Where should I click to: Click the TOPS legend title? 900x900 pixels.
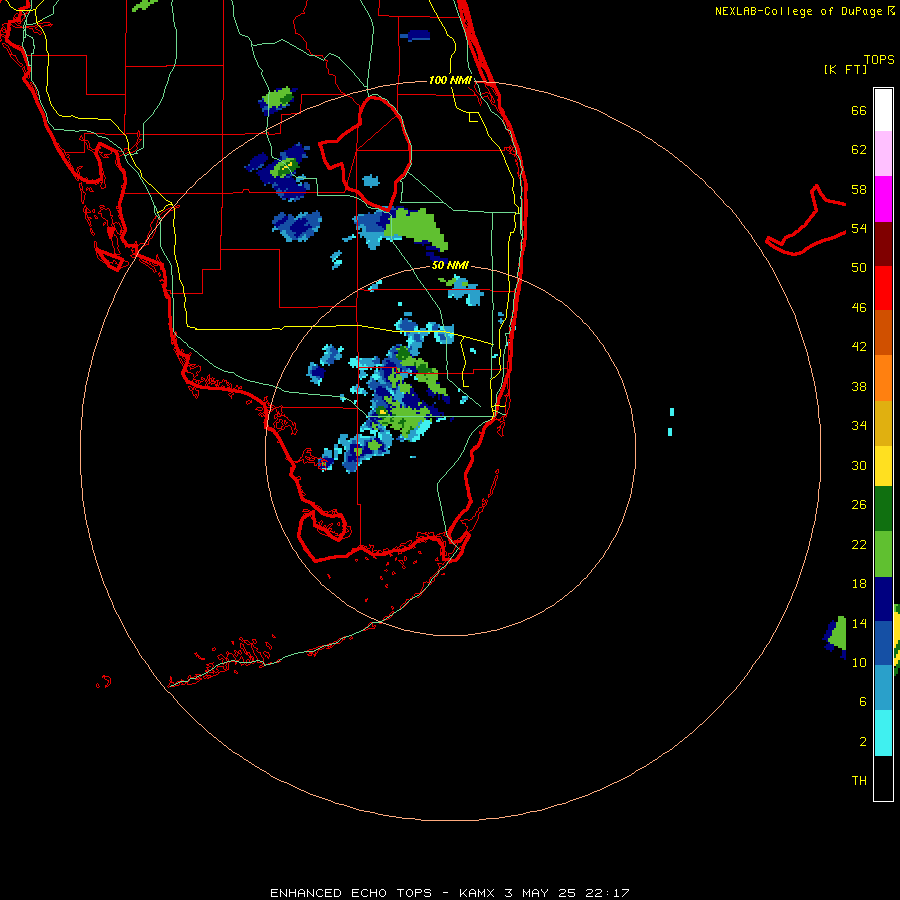879,60
